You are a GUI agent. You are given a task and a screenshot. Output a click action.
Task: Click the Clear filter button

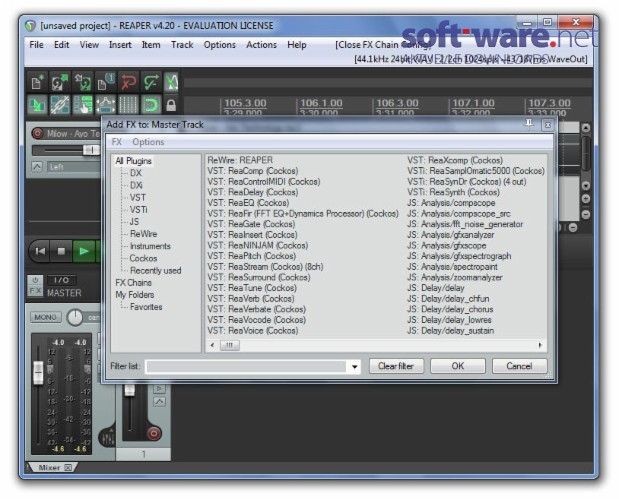[x=396, y=366]
